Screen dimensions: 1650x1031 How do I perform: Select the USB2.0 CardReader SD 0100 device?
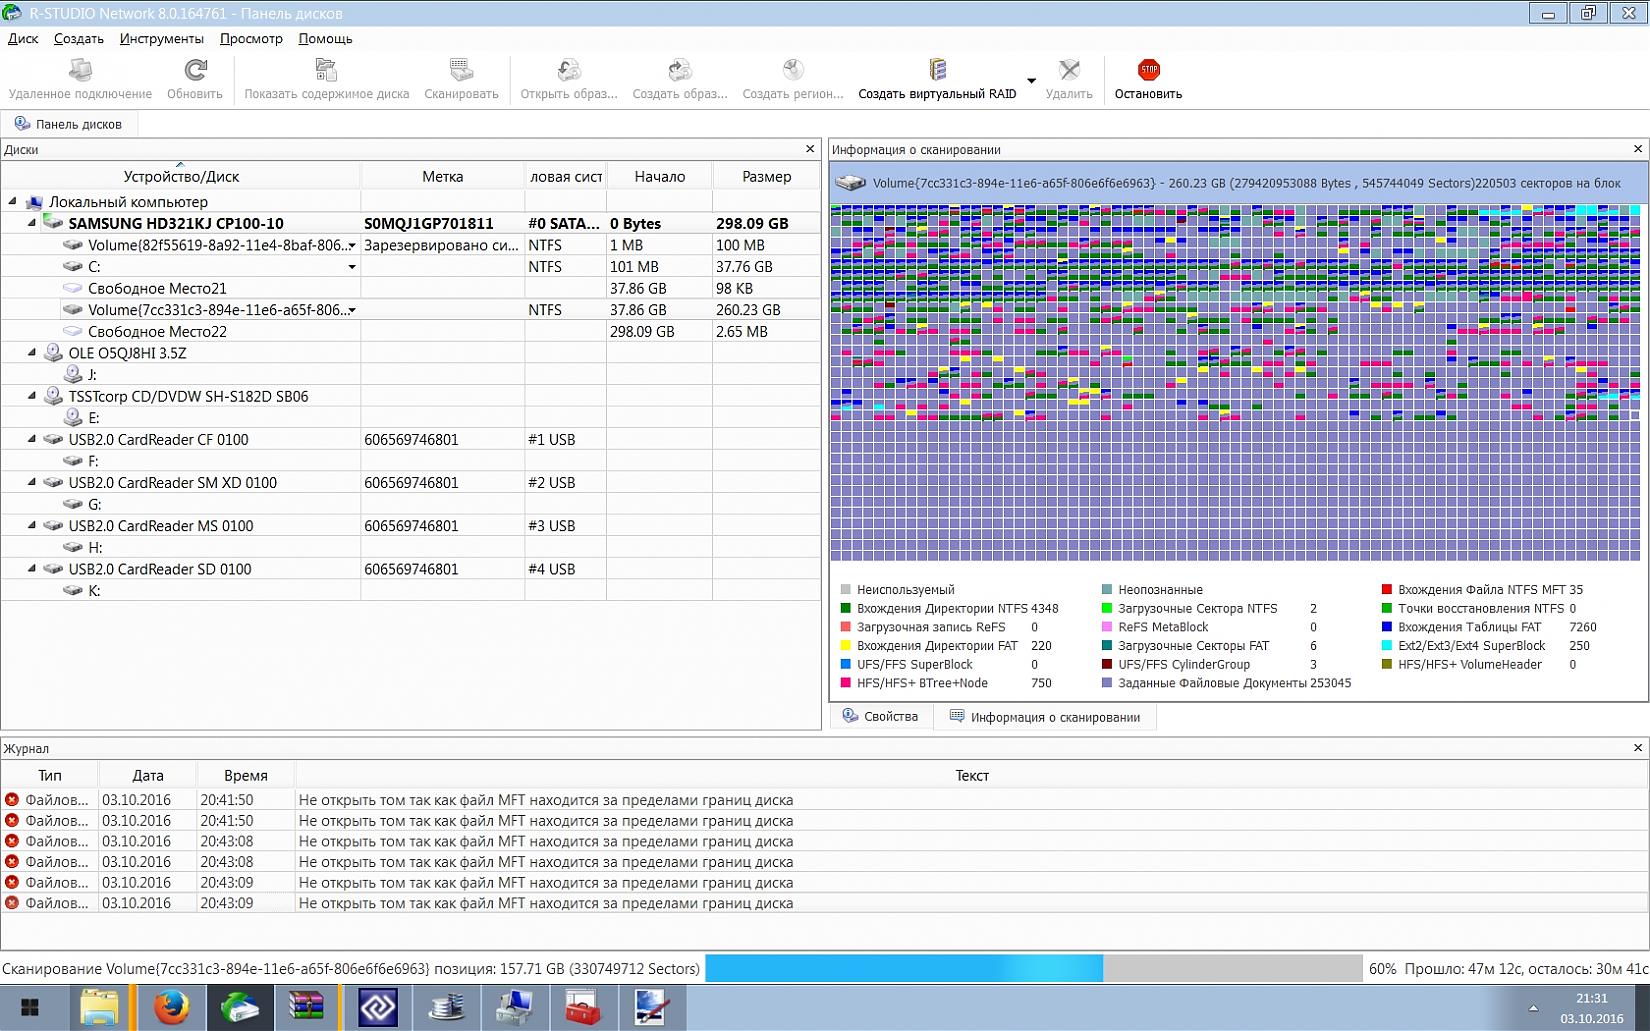point(160,569)
